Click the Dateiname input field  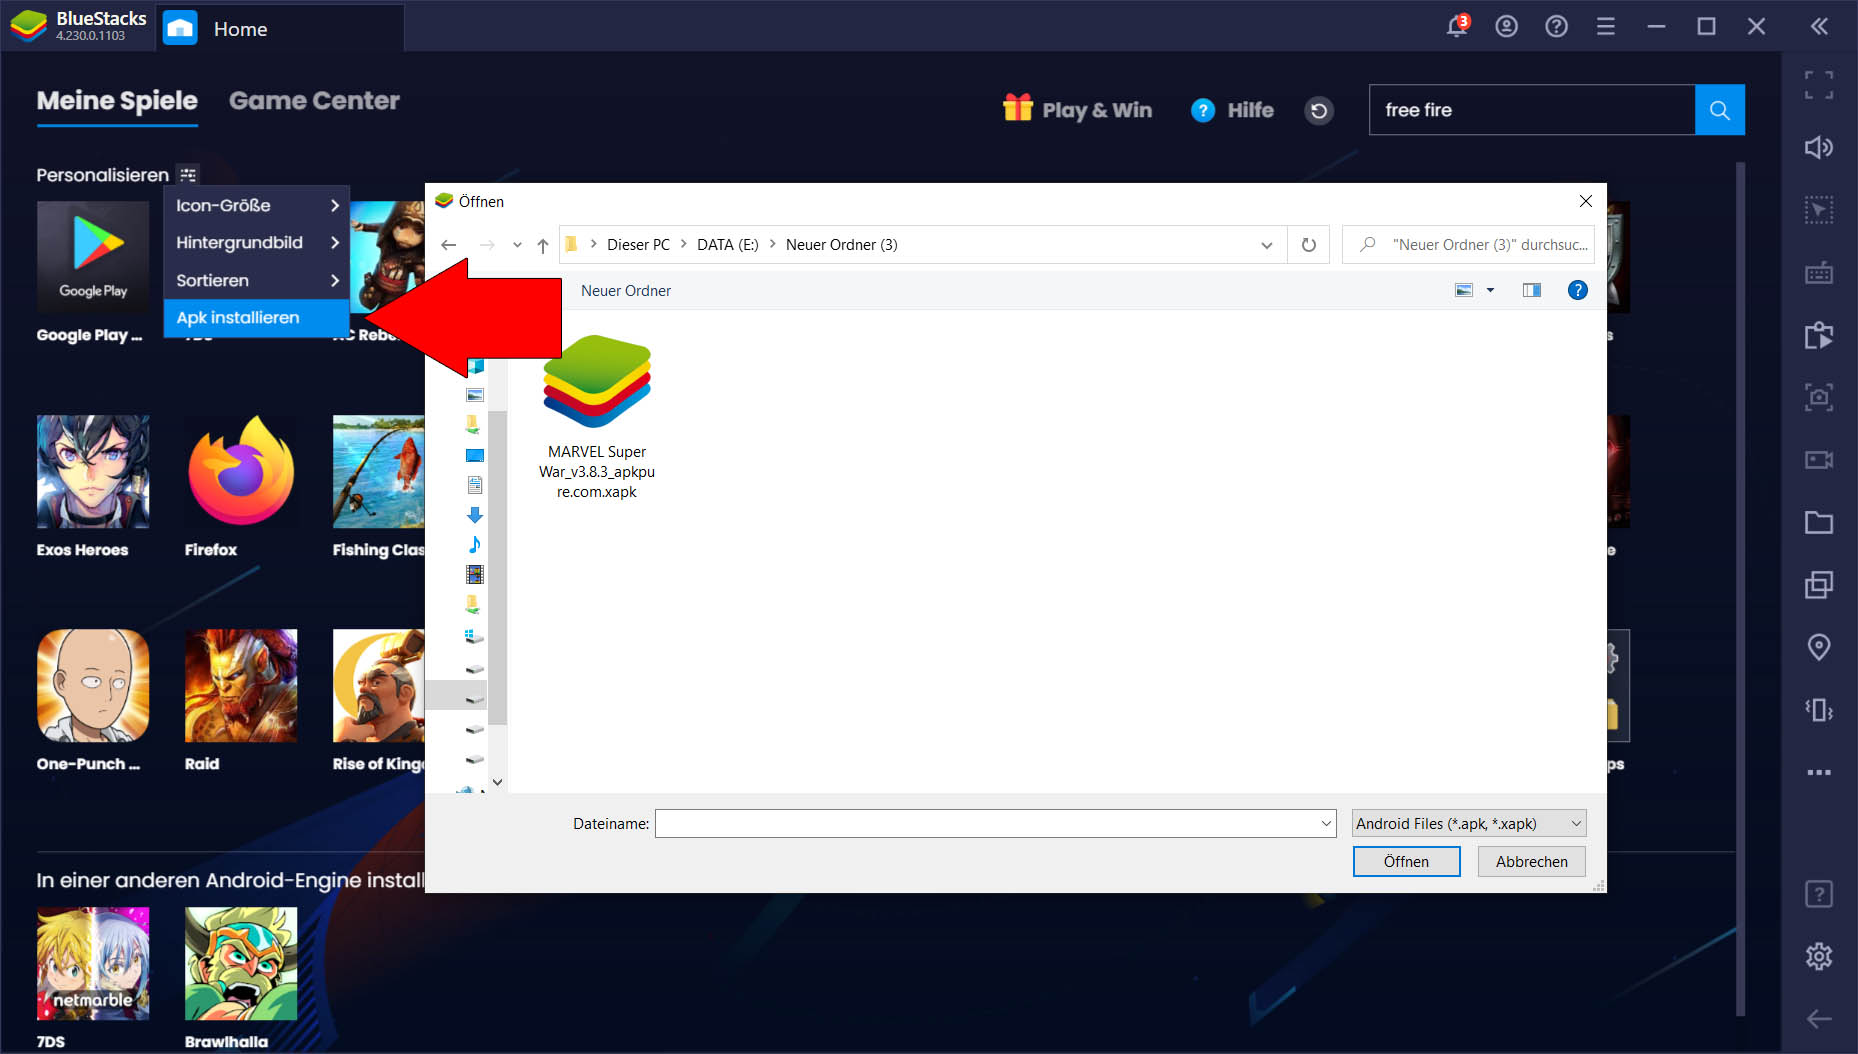click(987, 823)
